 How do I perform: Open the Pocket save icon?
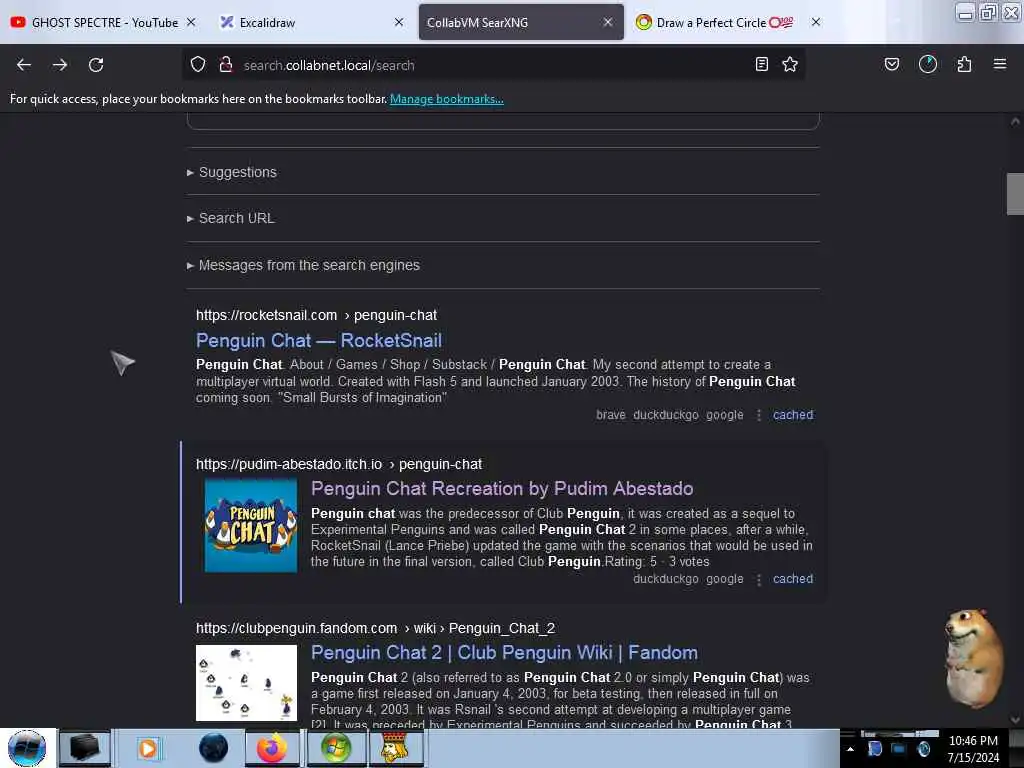pyautogui.click(x=891, y=64)
